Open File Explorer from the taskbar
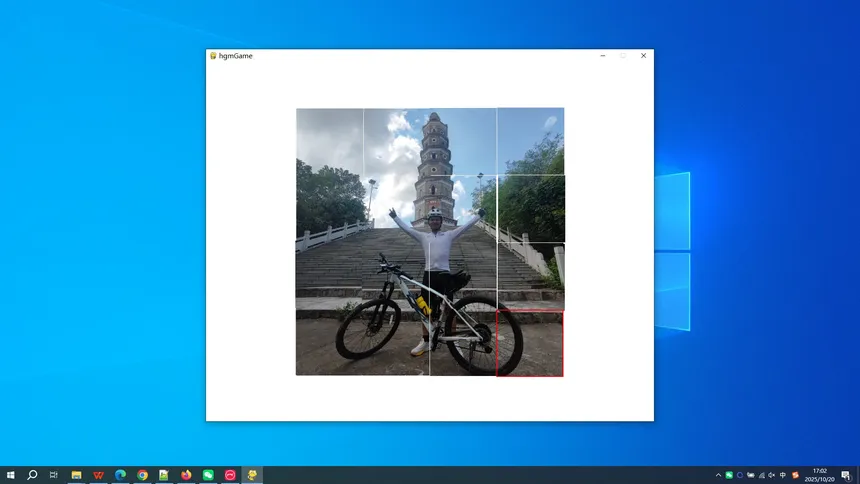860x484 pixels. pos(76,475)
